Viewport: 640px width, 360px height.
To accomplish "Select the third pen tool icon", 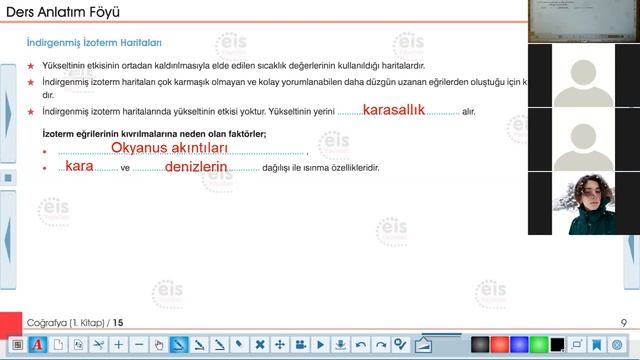I will click(x=220, y=345).
